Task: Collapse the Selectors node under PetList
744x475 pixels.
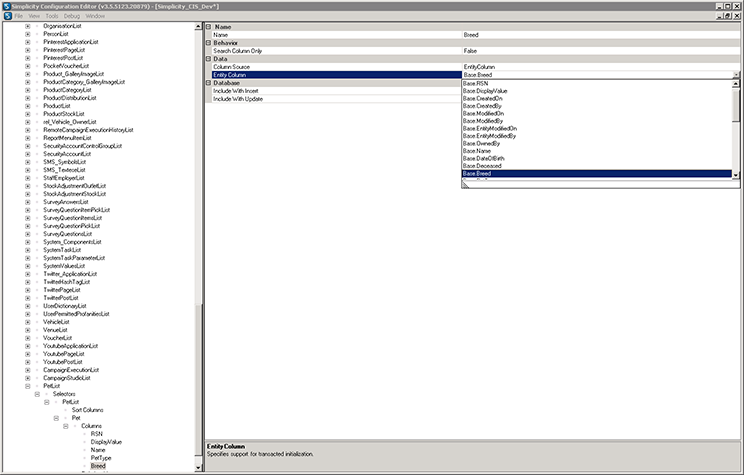Action: click(x=37, y=394)
